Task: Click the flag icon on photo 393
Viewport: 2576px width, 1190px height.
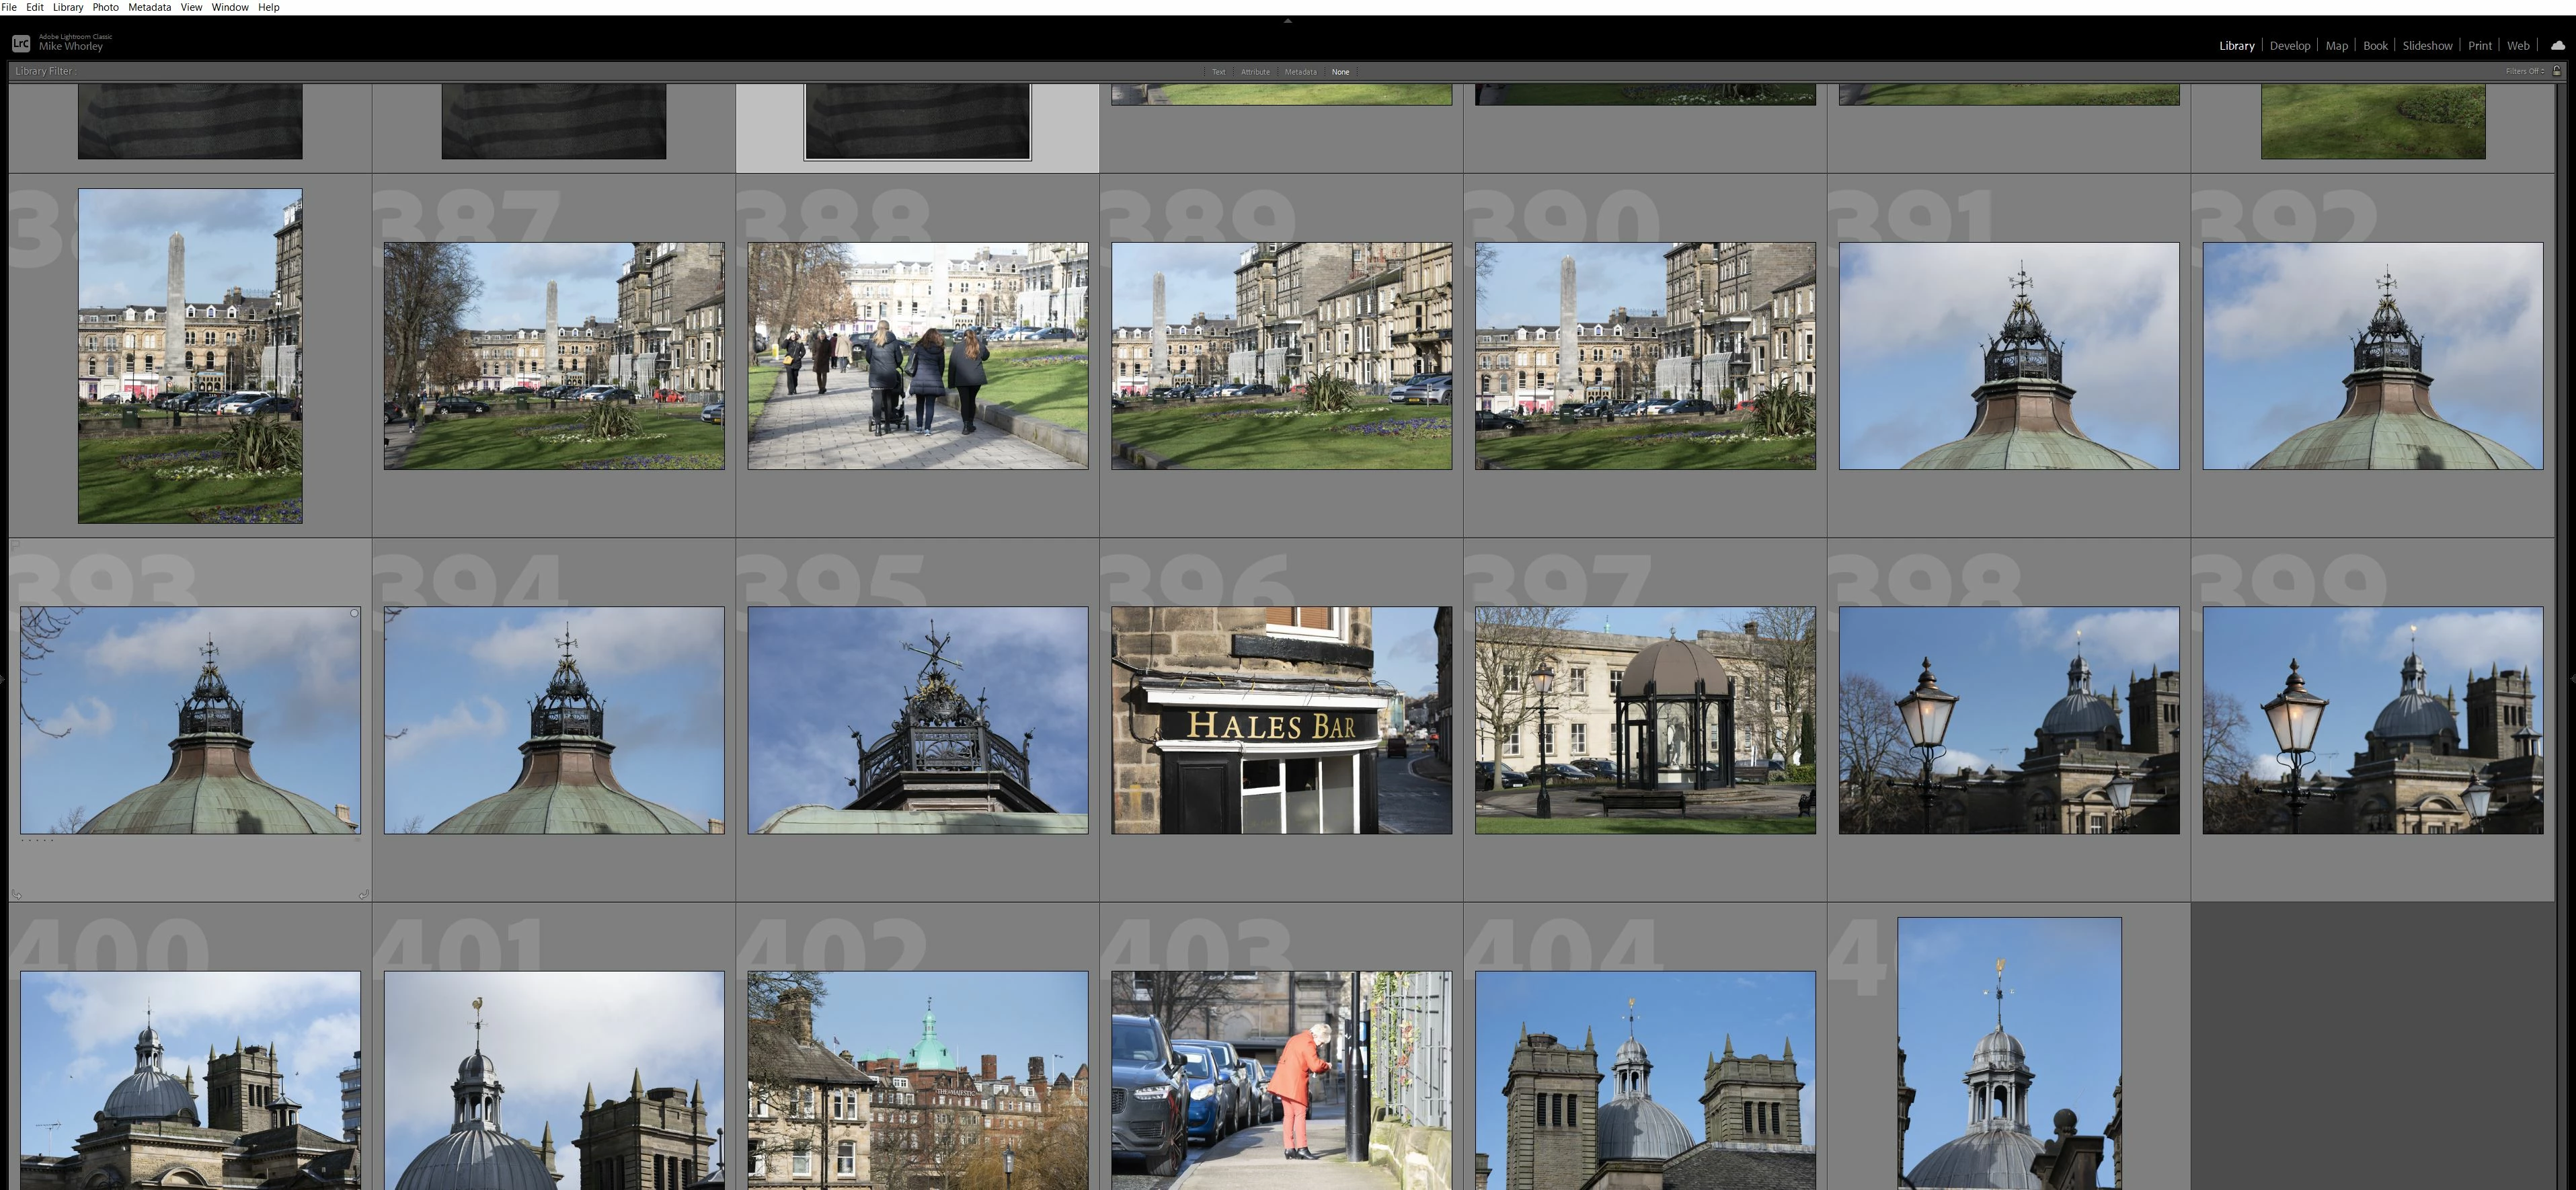Action: (x=15, y=546)
